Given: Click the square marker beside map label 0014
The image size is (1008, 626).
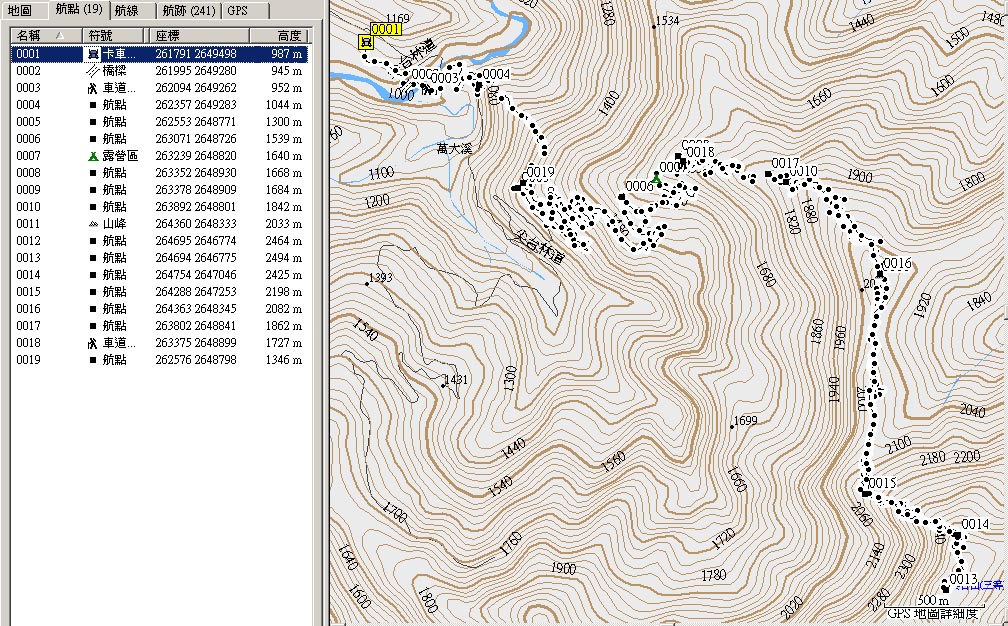Looking at the screenshot, I should (x=957, y=535).
